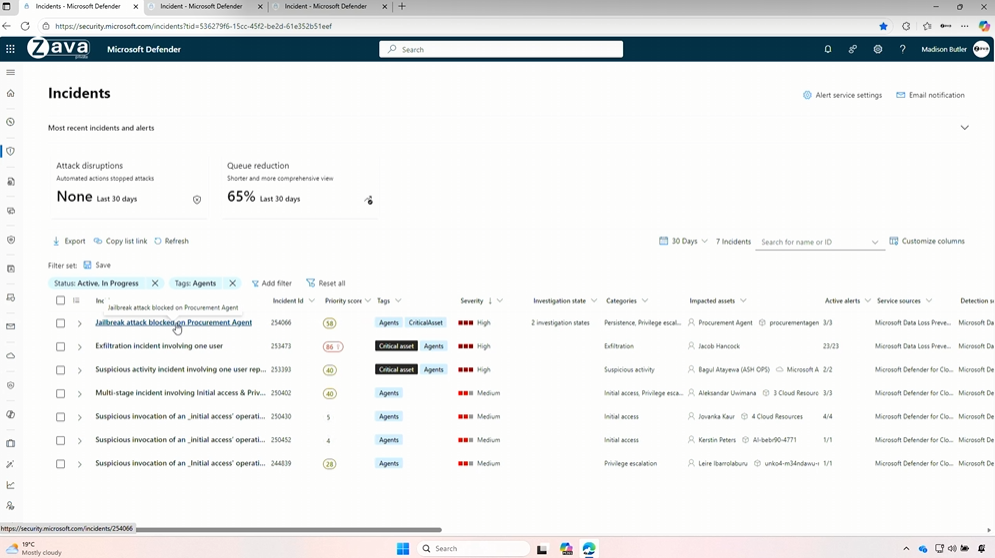995x558 pixels.
Task: Open the Copilot icon in browser toolbar
Action: 984,26
